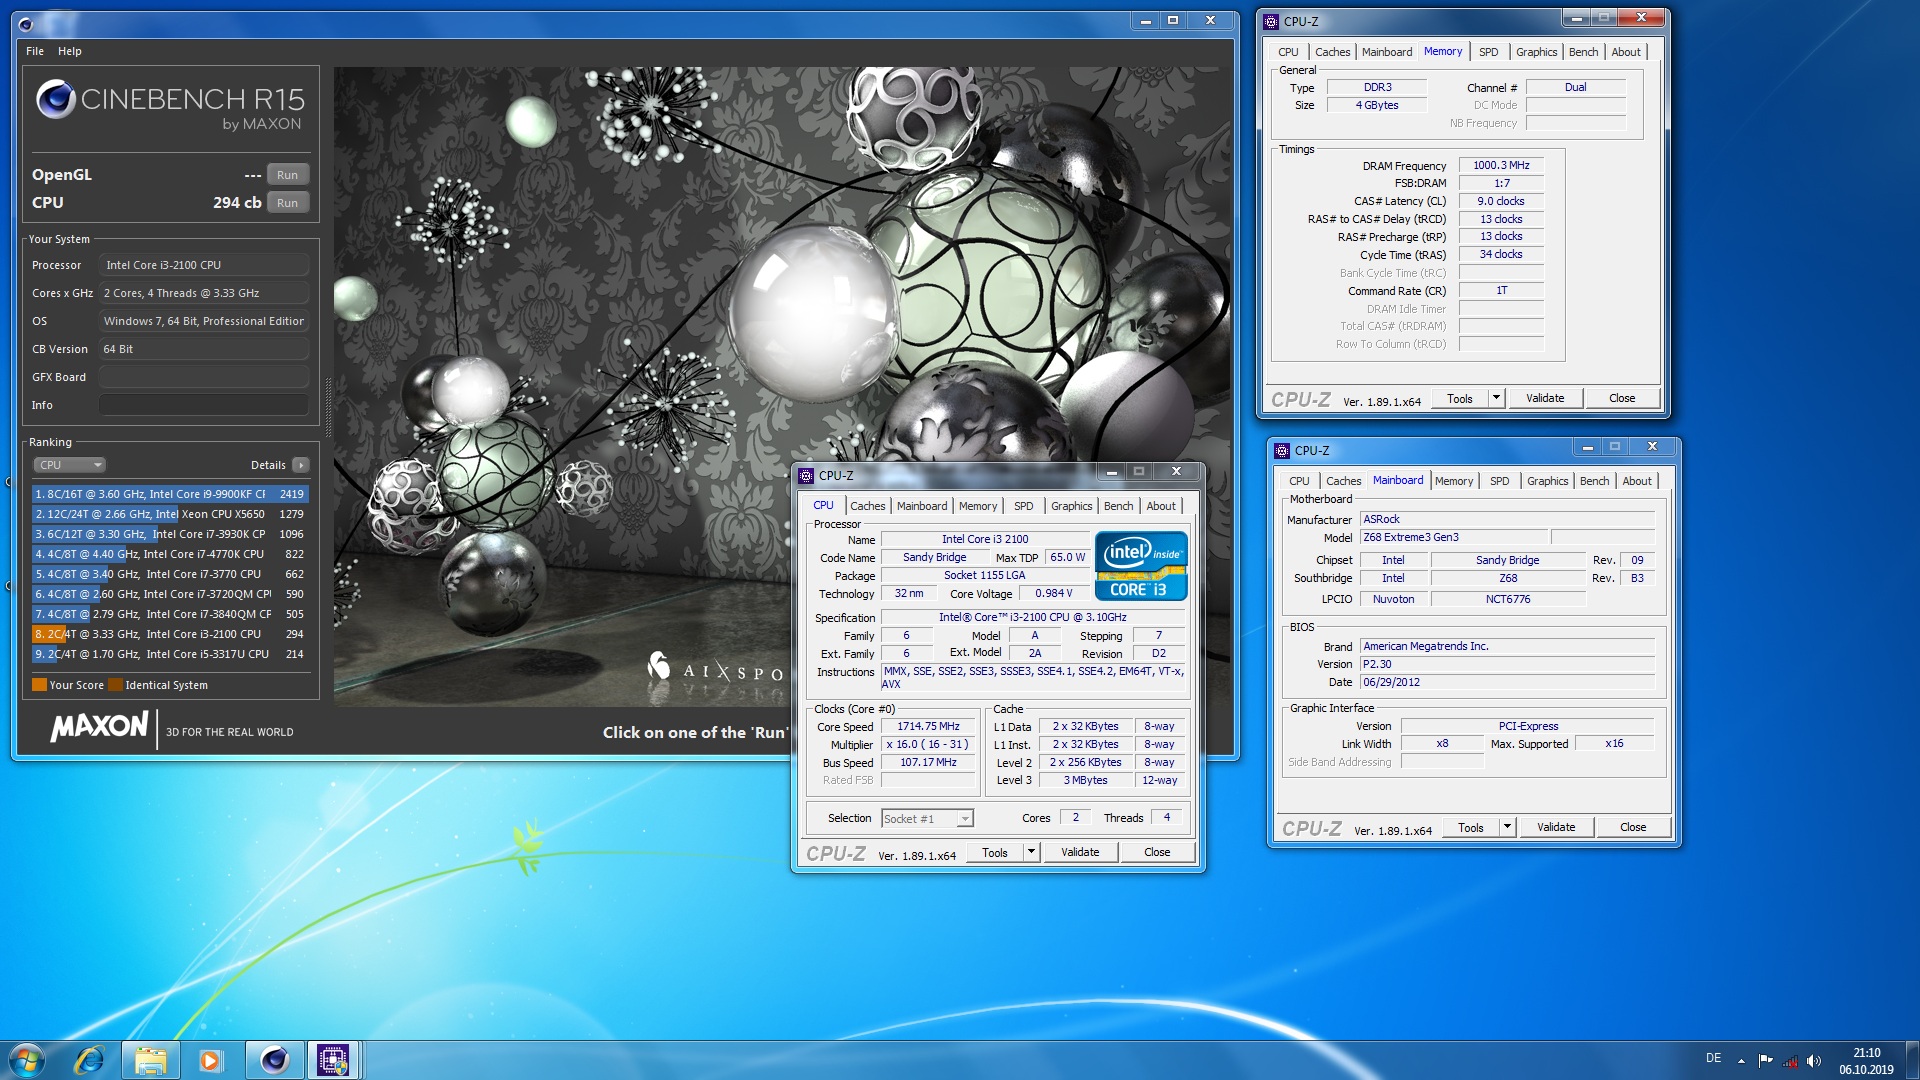
Task: Select the Xeon X5650 ranking row
Action: (170, 514)
